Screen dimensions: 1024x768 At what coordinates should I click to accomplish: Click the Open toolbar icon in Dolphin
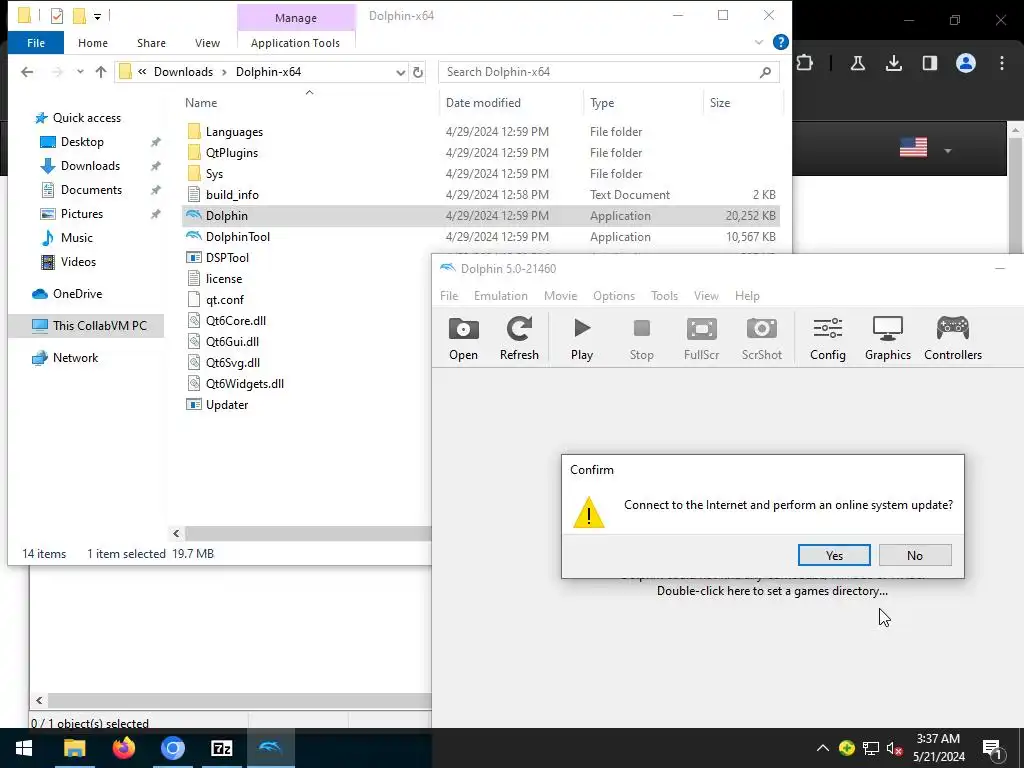(463, 338)
